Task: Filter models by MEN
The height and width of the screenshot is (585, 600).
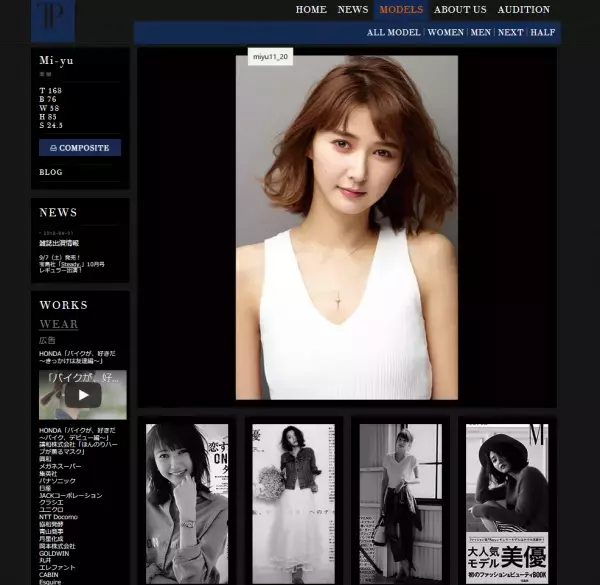Action: click(481, 33)
